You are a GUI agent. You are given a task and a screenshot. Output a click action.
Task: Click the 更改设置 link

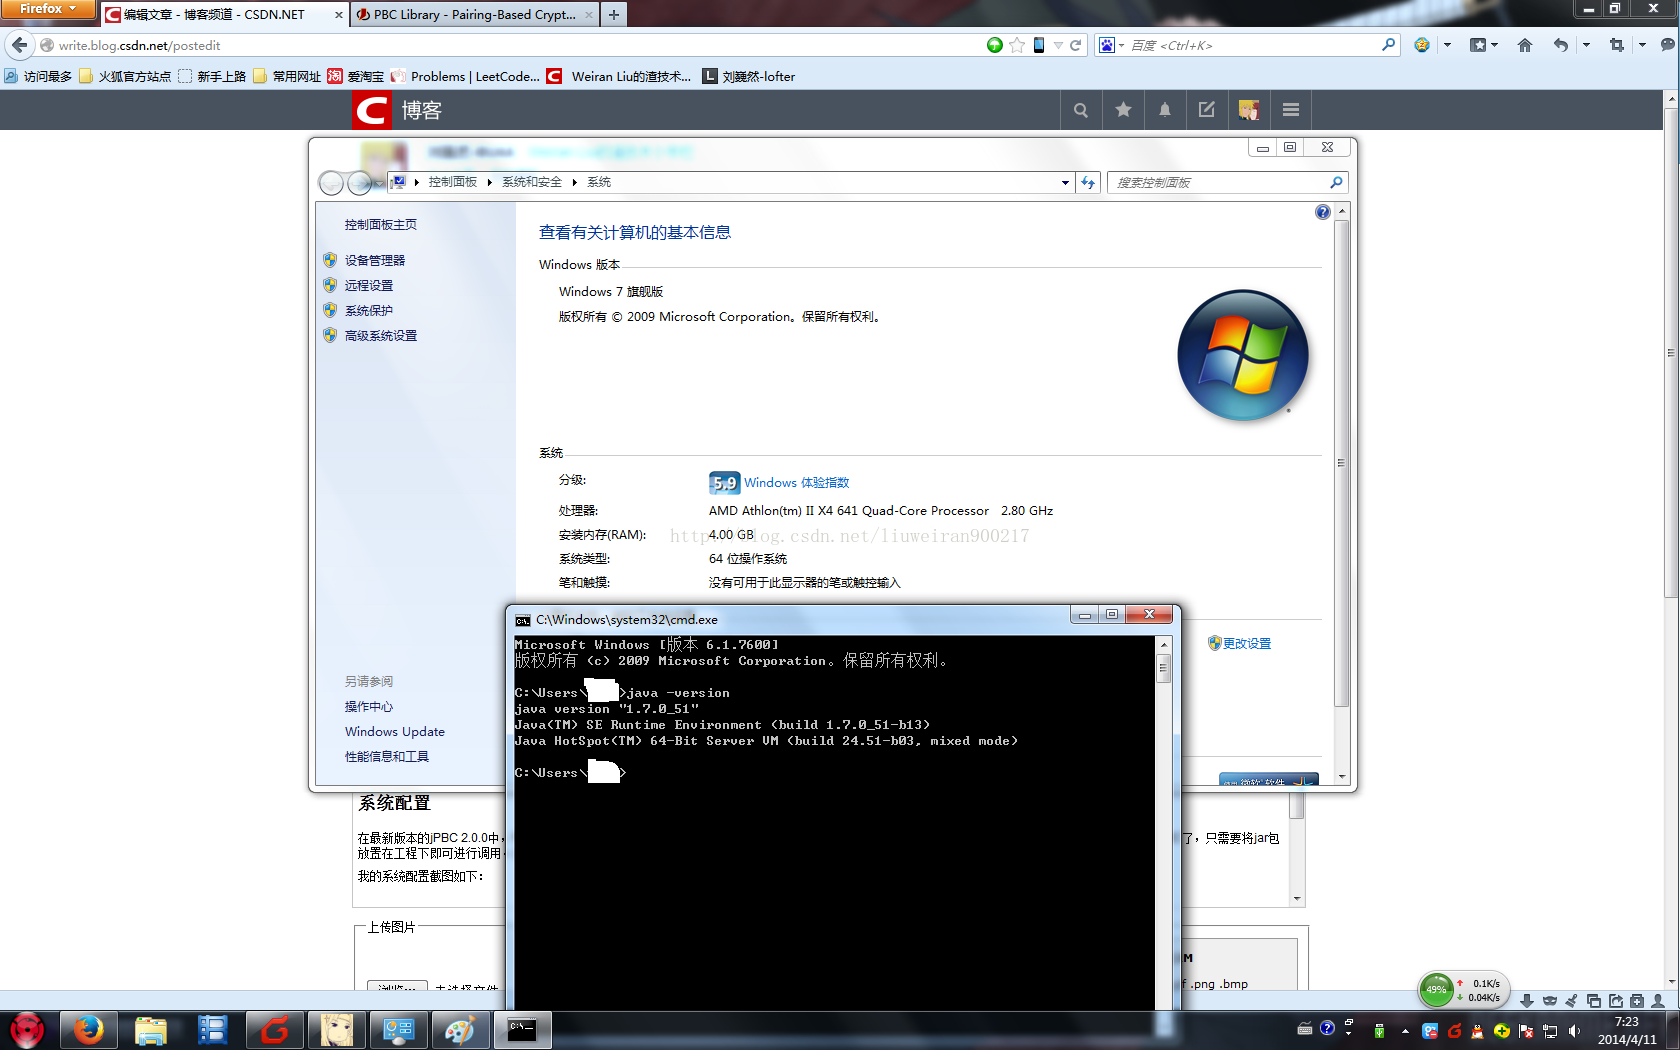pyautogui.click(x=1247, y=643)
